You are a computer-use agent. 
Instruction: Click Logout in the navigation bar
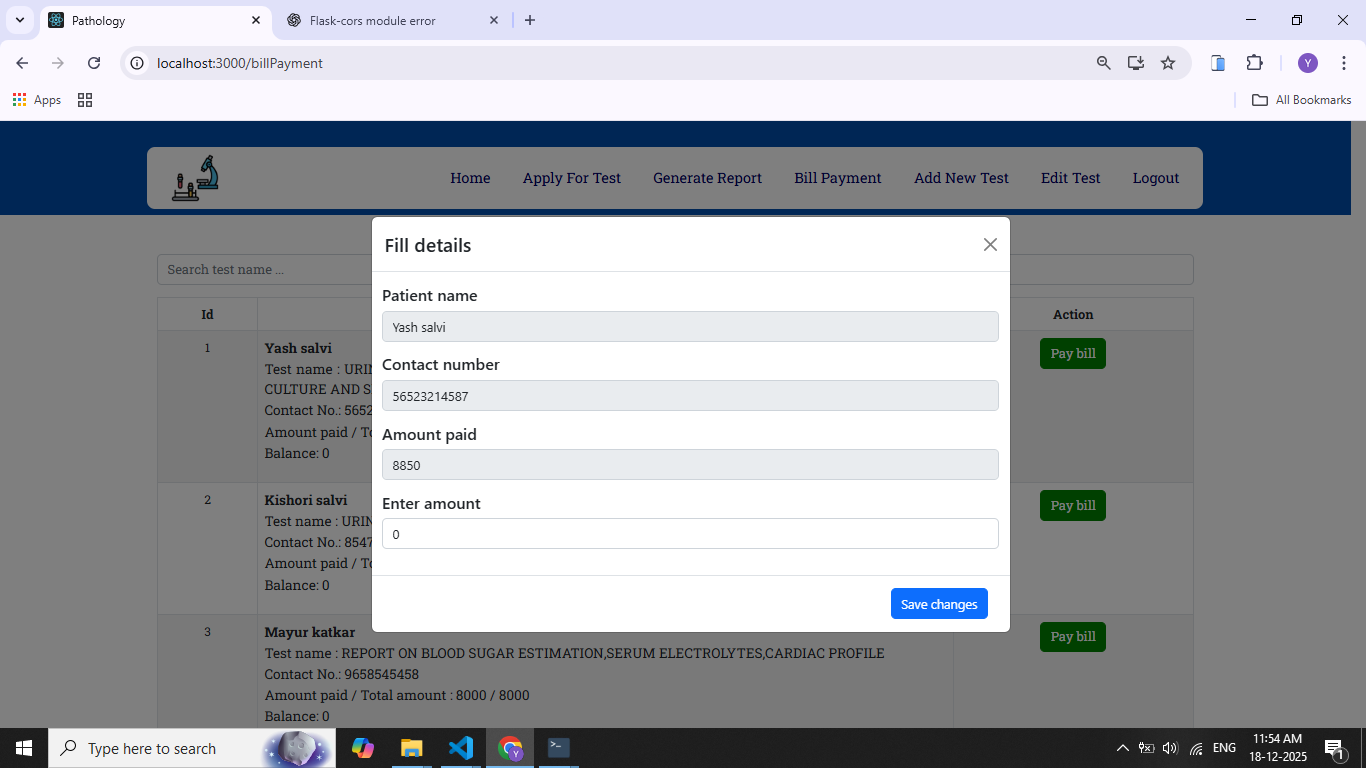(x=1155, y=178)
